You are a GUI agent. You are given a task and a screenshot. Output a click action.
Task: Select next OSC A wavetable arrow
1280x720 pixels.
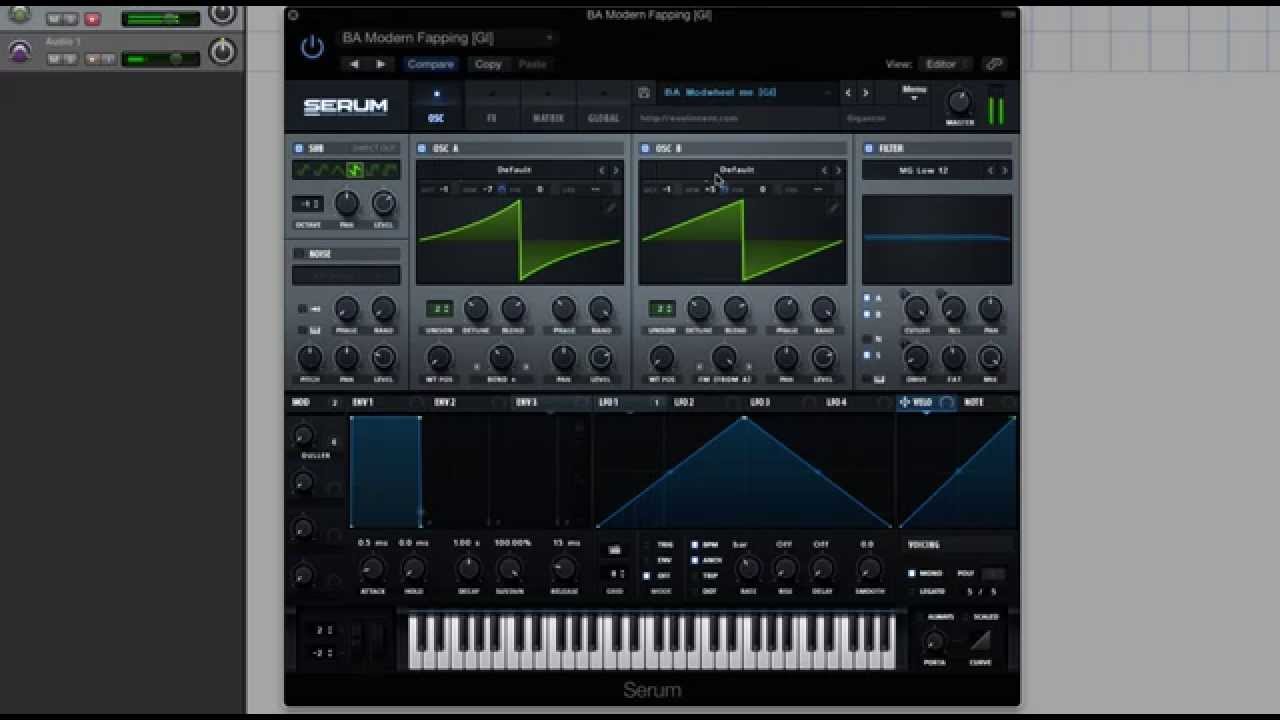click(x=615, y=170)
